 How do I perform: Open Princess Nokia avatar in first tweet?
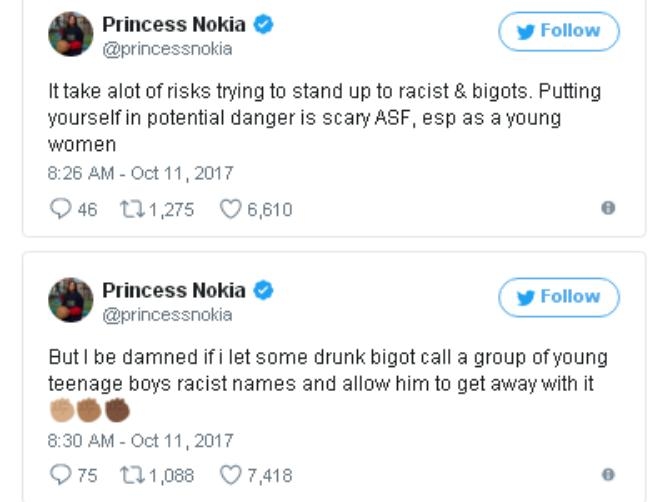coord(71,34)
